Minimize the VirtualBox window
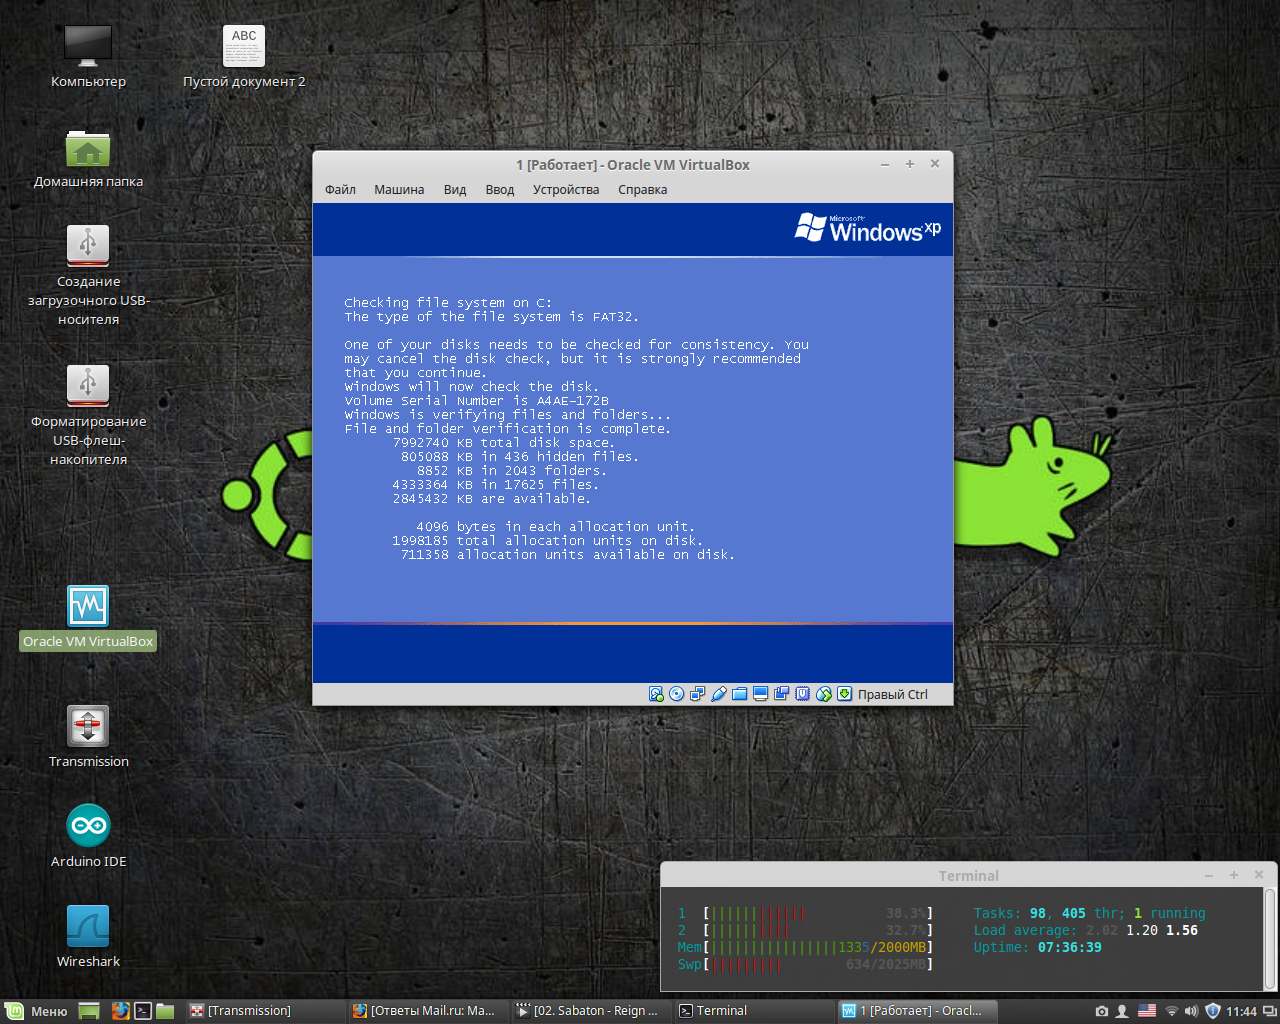Screen dimensions: 1280x1024 pyautogui.click(x=885, y=164)
